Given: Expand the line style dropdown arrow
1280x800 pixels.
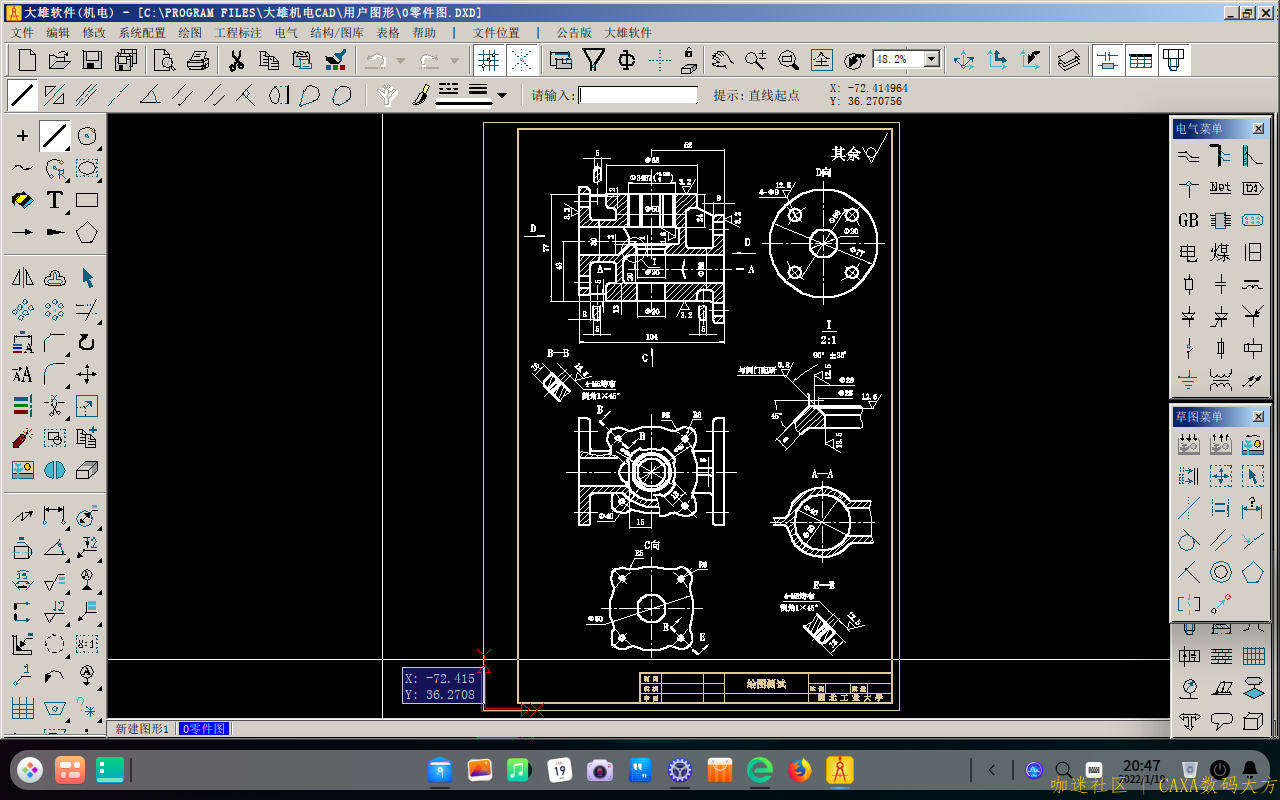Looking at the screenshot, I should click(502, 95).
